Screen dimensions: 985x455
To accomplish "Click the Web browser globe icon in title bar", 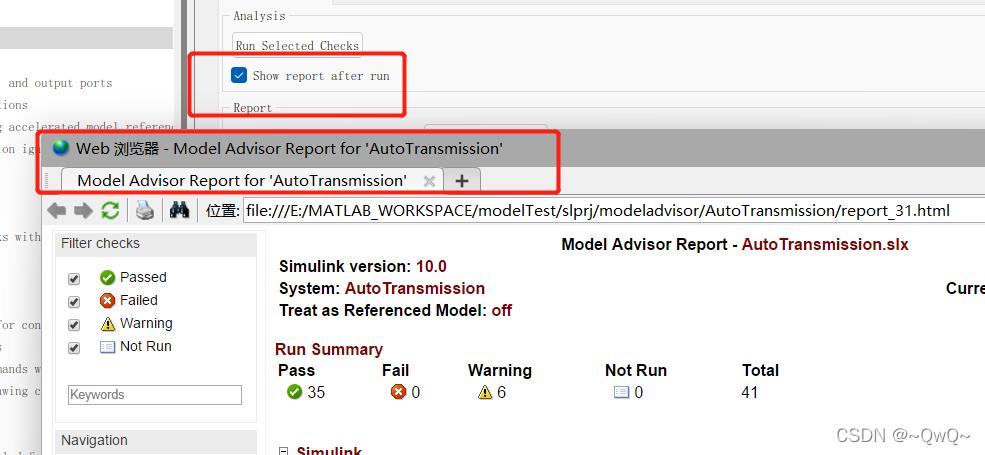I will pyautogui.click(x=61, y=148).
